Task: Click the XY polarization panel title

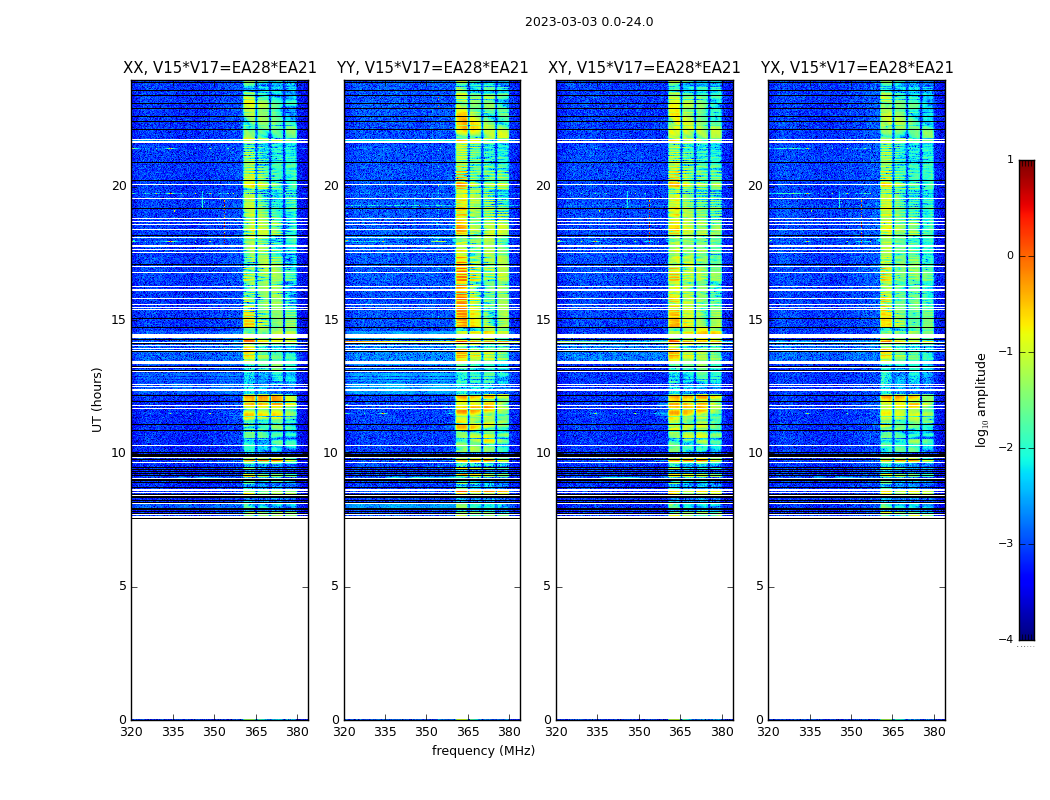Action: (644, 68)
